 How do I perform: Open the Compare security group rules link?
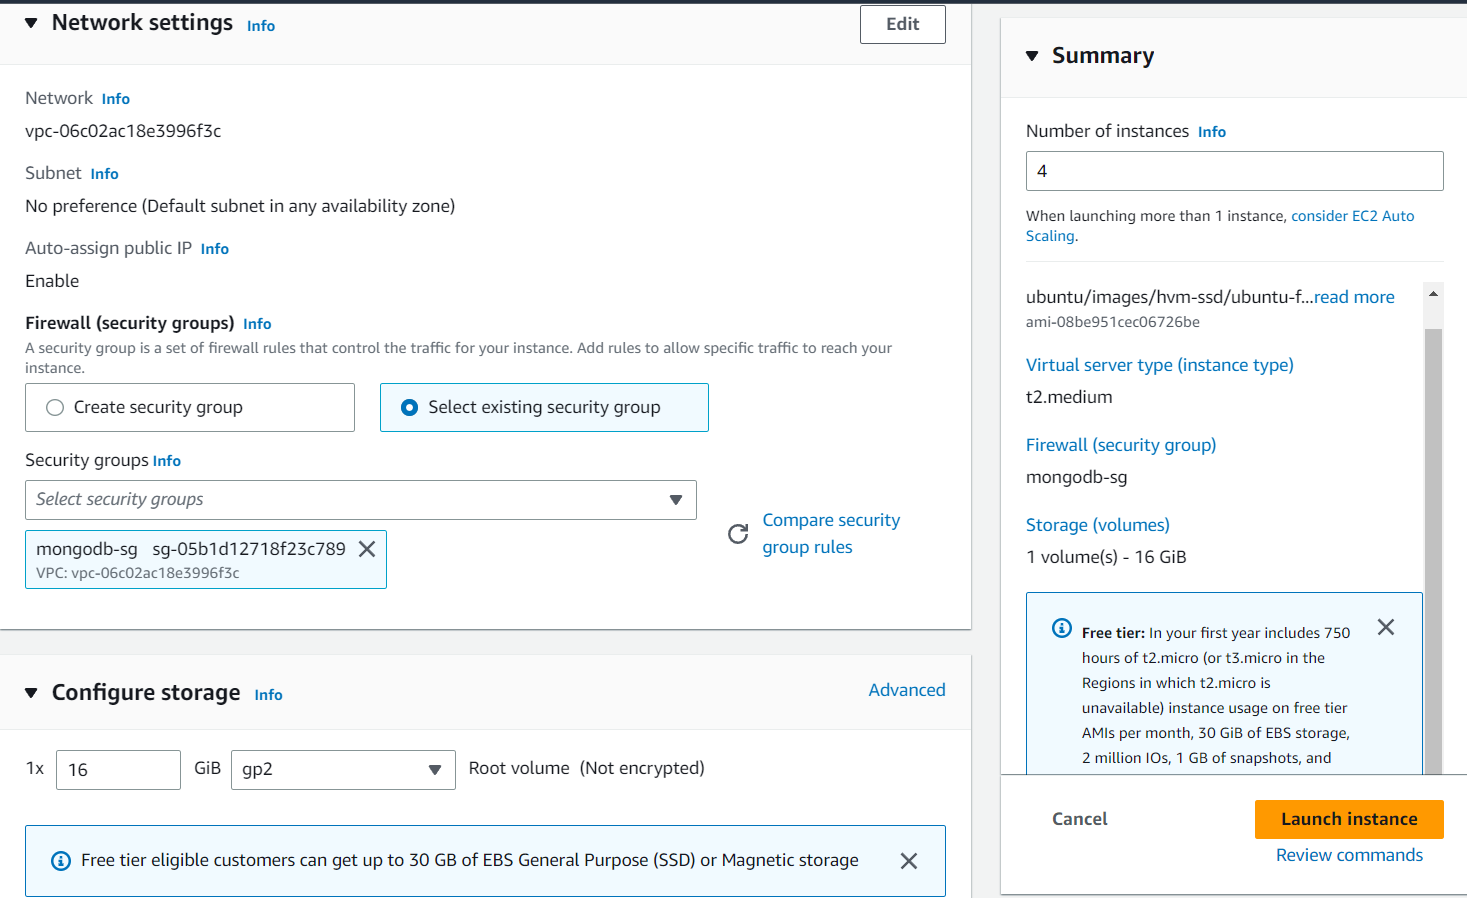(x=830, y=533)
